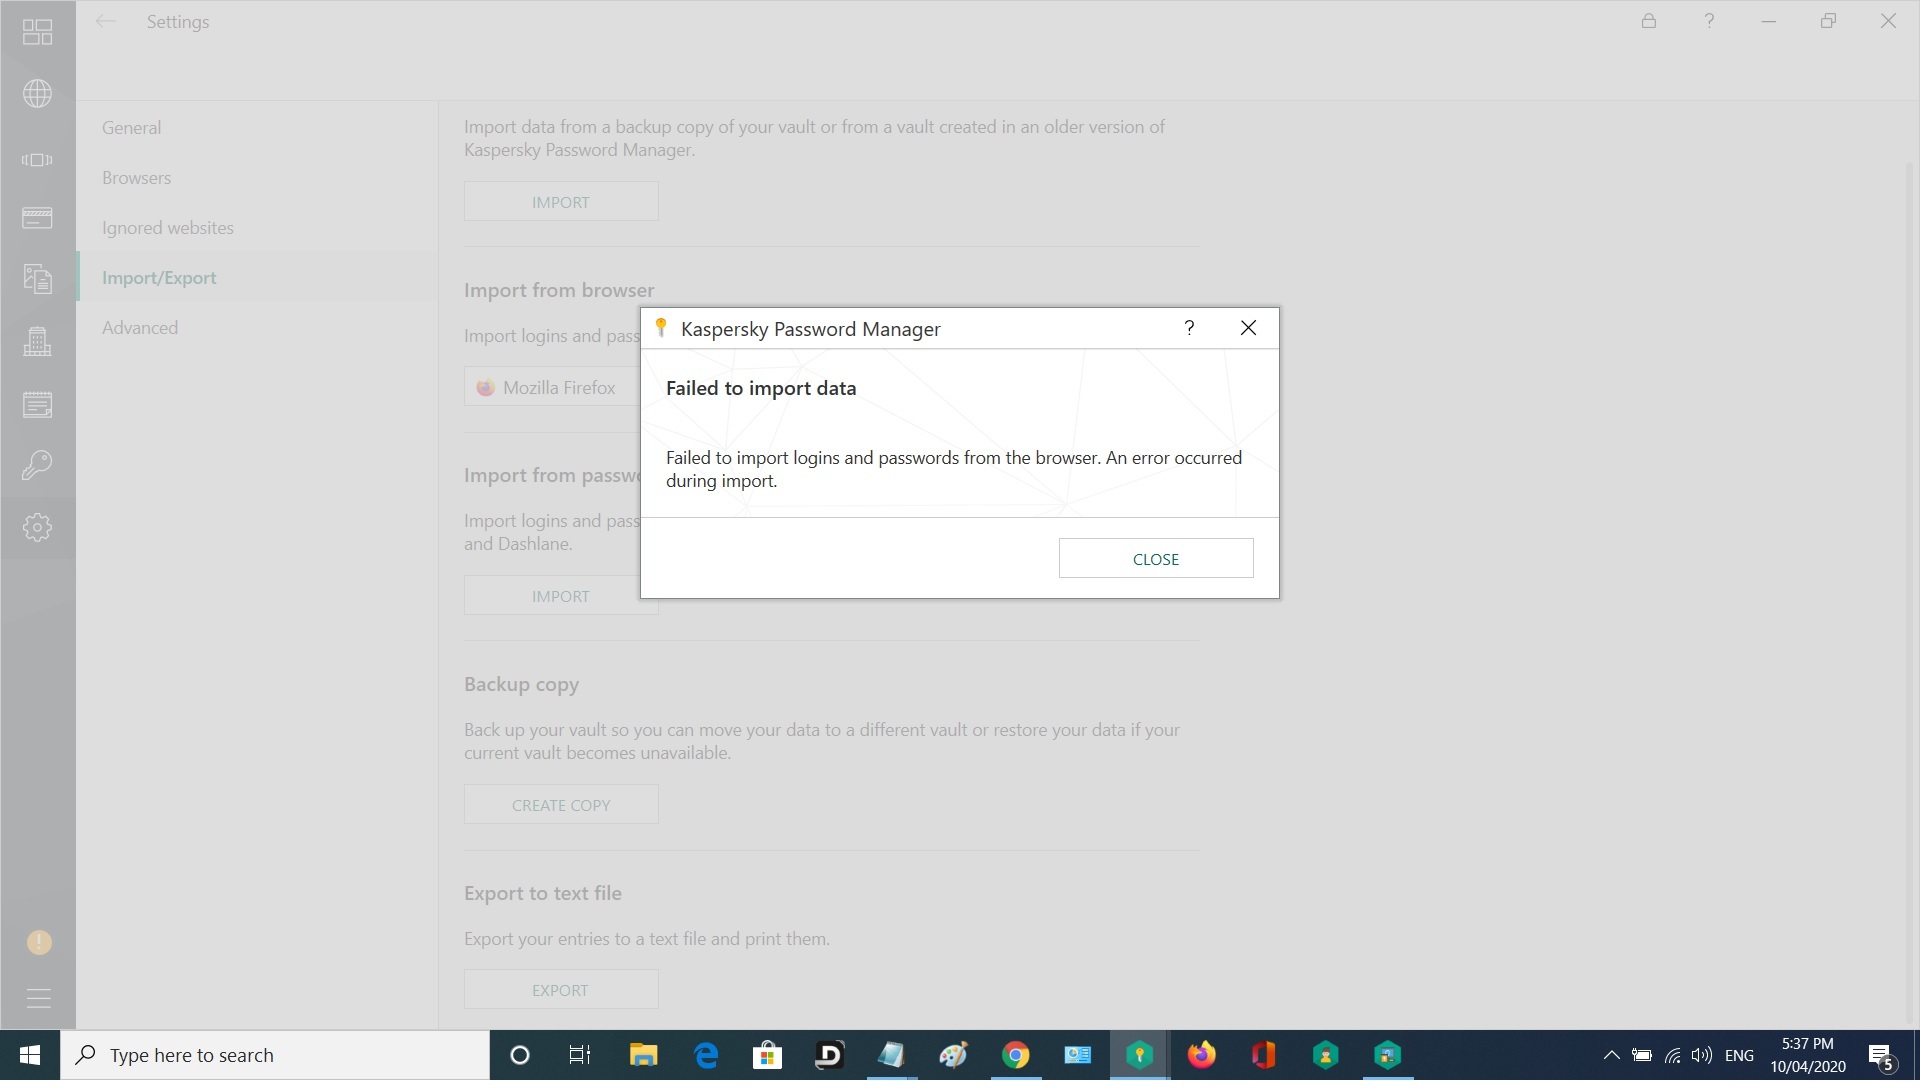Click the taskbar search box
This screenshot has height=1088, width=1920.
click(275, 1055)
